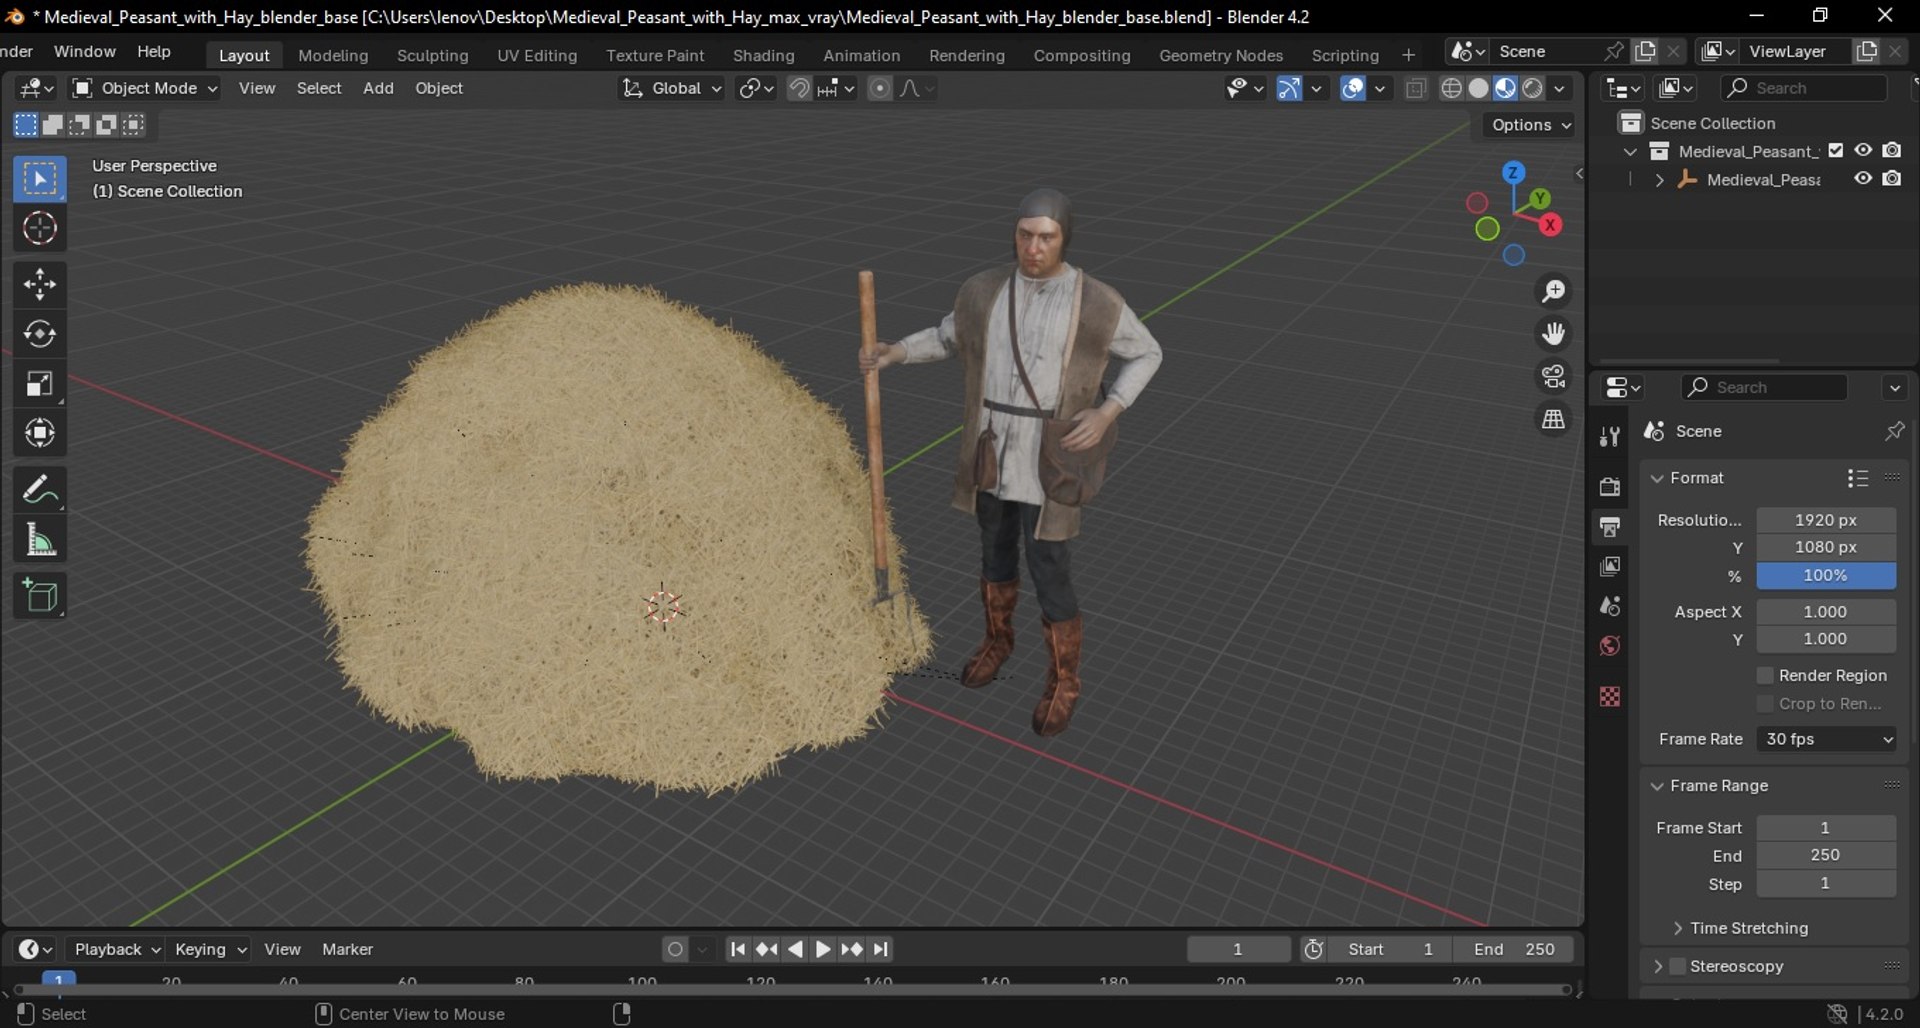Jump to the end frame button
The width and height of the screenshot is (1920, 1028).
881,949
